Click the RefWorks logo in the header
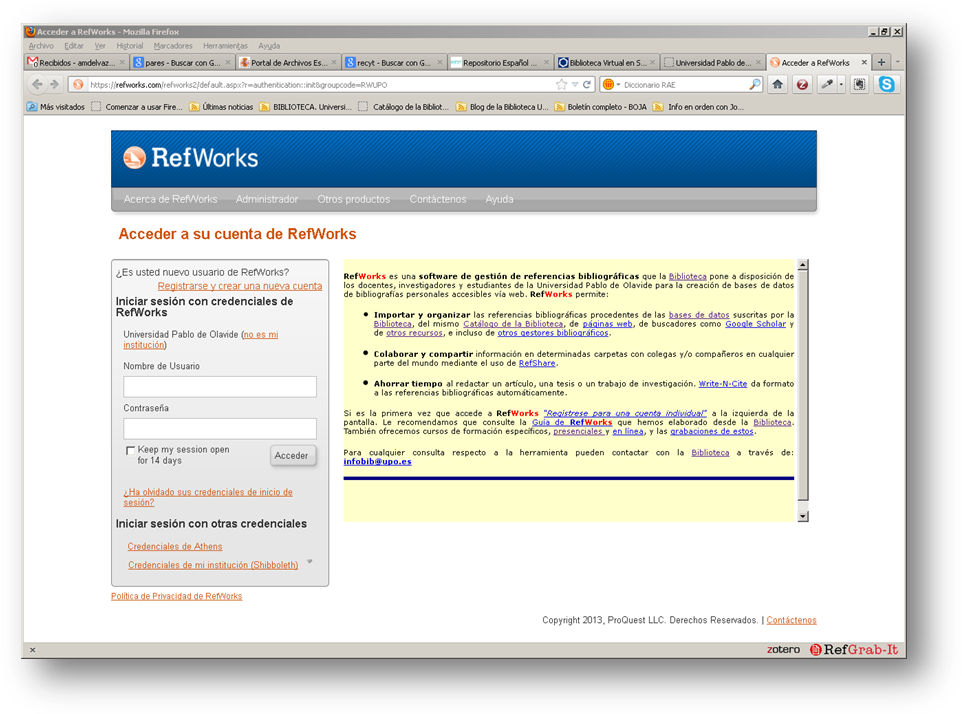Screen dimensions: 962x714 191,158
